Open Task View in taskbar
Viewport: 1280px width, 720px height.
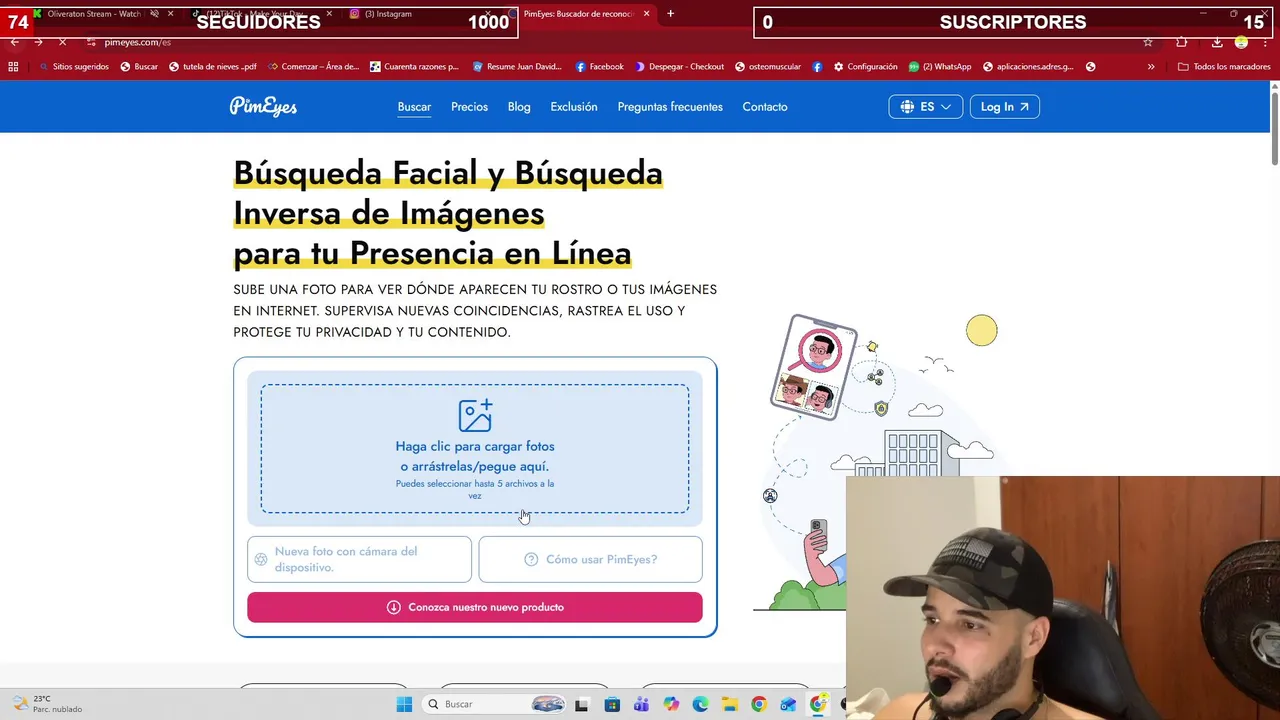582,704
